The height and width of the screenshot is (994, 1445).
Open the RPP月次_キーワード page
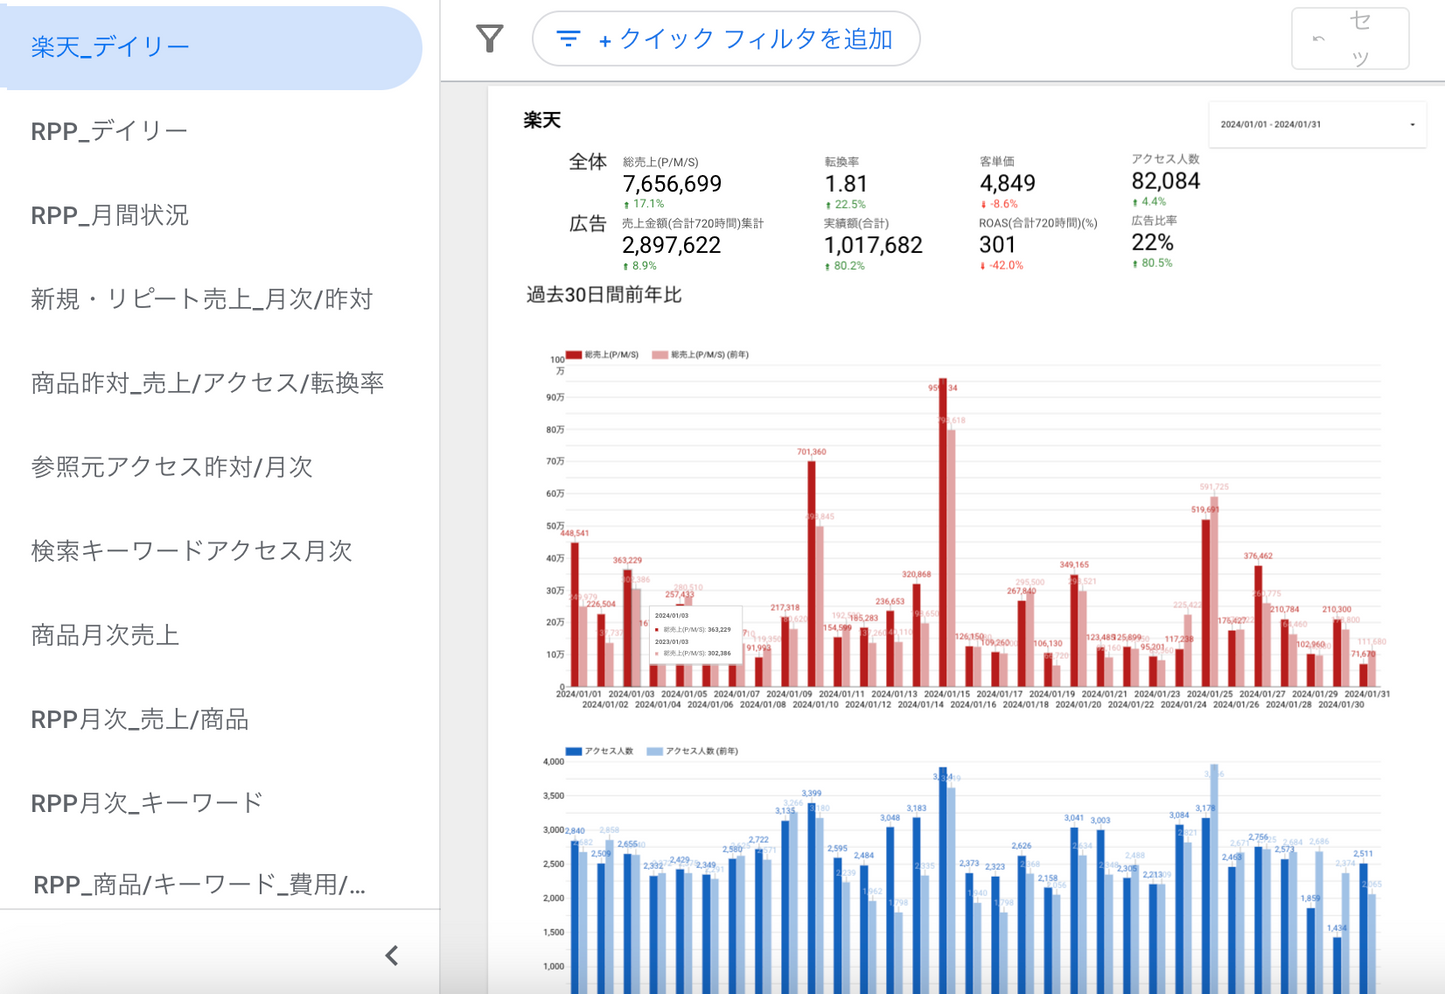pyautogui.click(x=146, y=802)
